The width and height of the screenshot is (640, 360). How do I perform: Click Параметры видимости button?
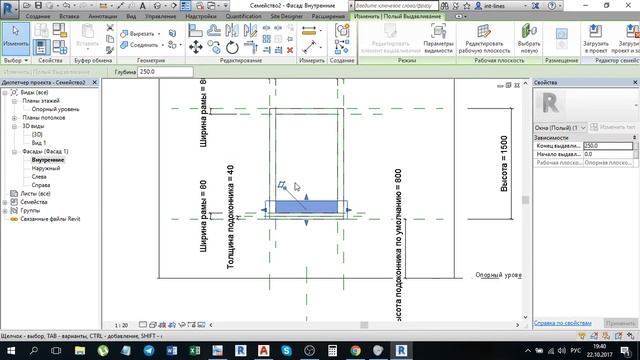438,39
